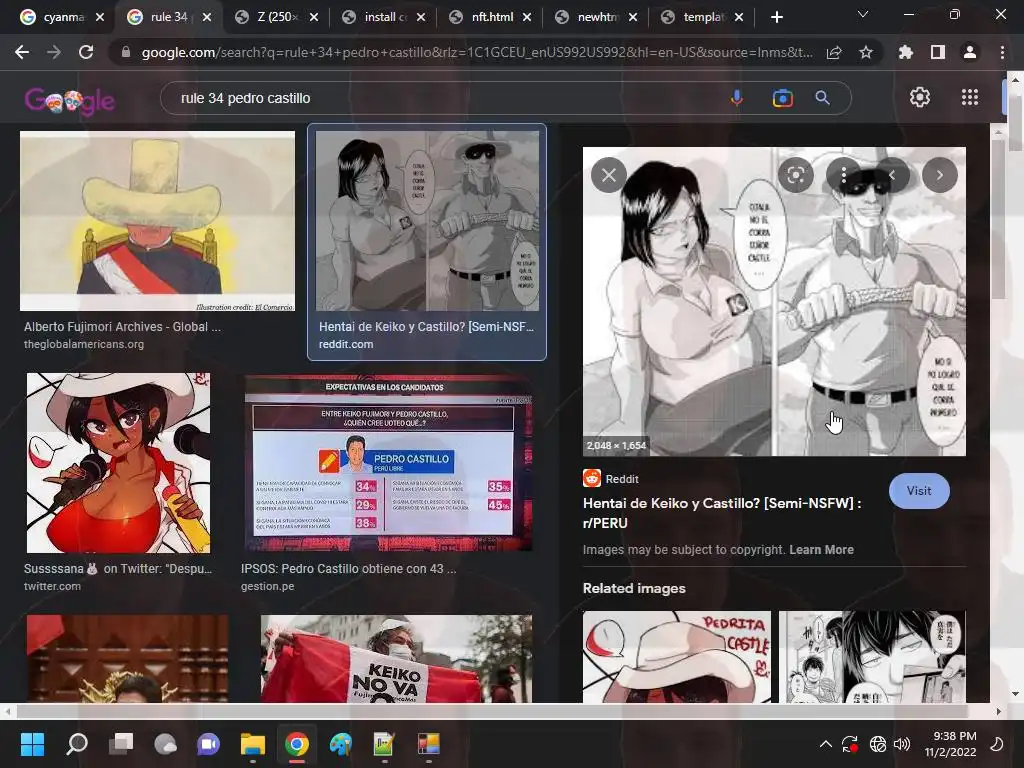Screen dimensions: 1024x768
Task: Click the browser forward arrow
Action: [54, 52]
